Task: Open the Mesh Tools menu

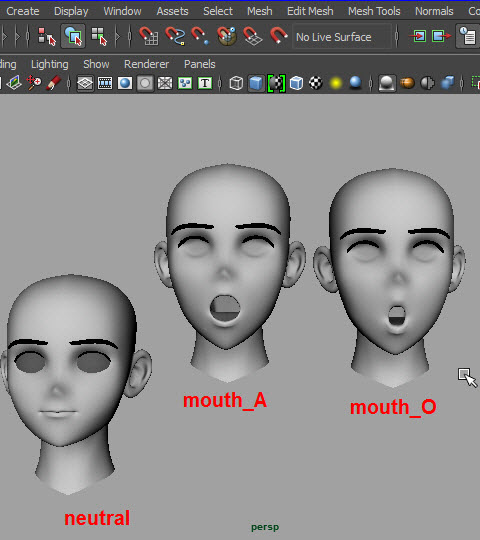Action: click(x=374, y=11)
